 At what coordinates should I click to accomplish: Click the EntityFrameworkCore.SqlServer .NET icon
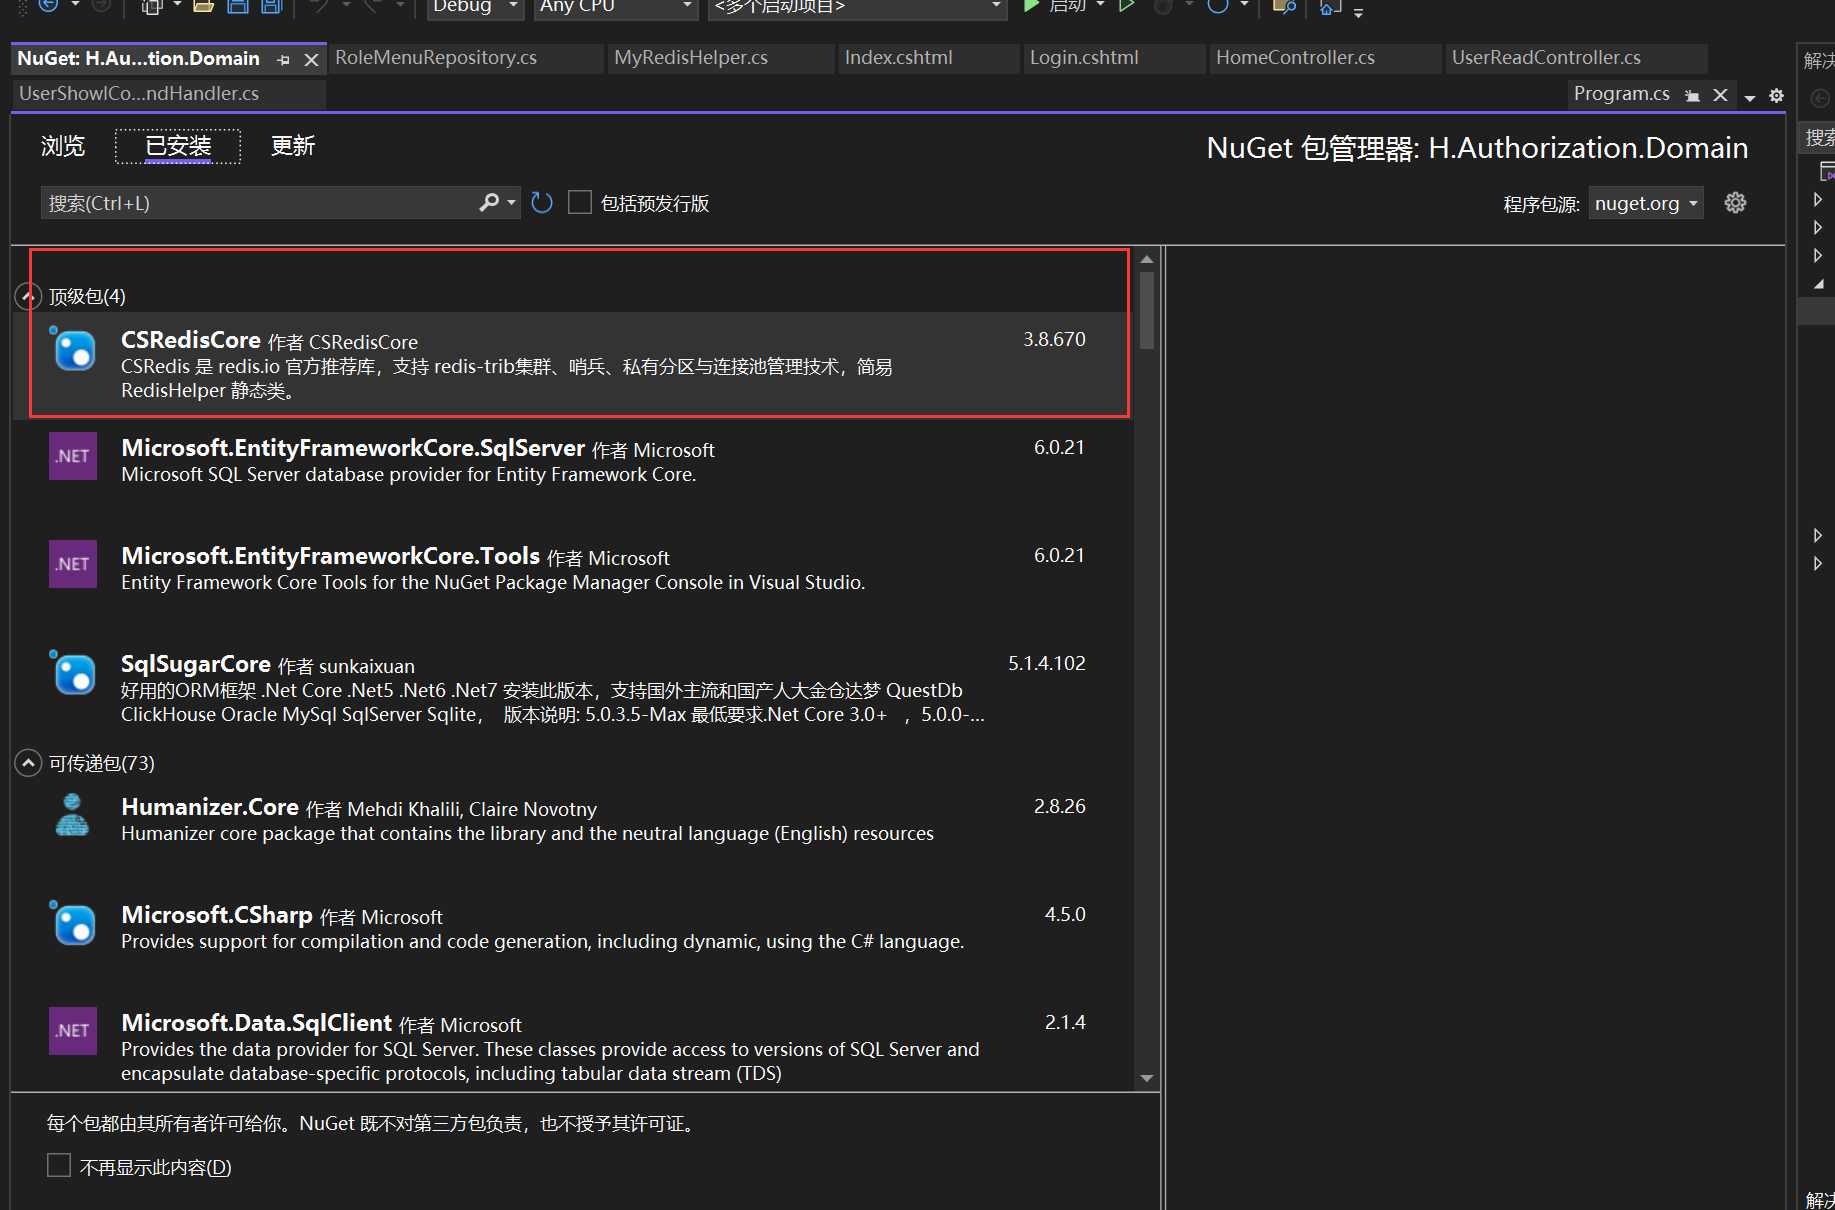73,456
